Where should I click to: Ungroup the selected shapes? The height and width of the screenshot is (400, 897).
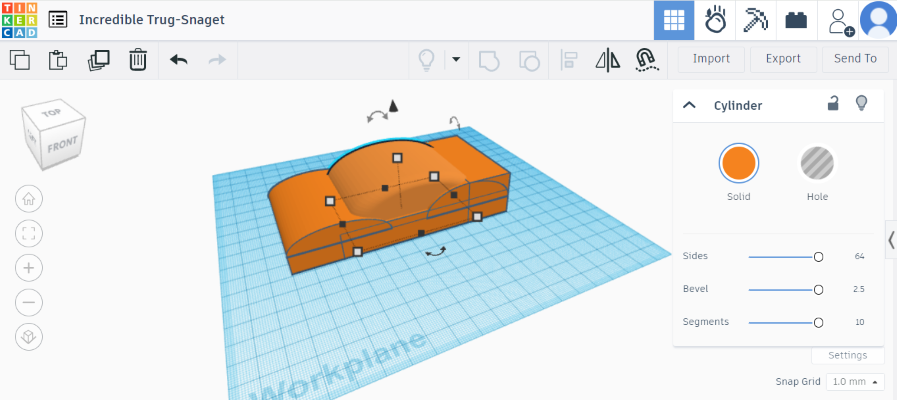pos(529,60)
